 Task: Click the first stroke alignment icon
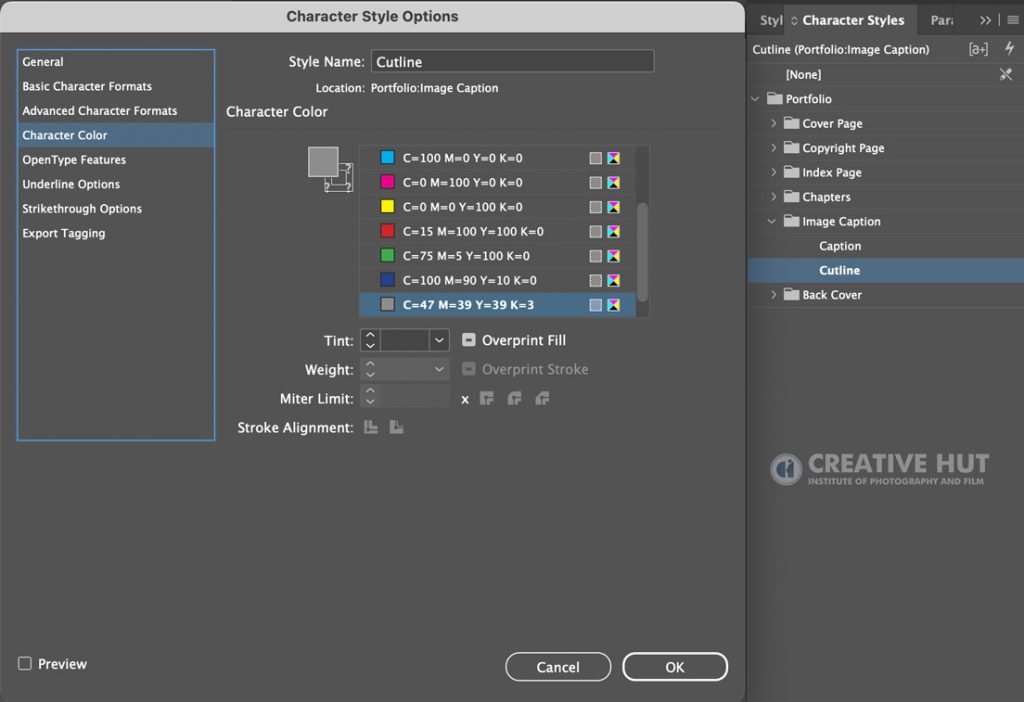[370, 427]
